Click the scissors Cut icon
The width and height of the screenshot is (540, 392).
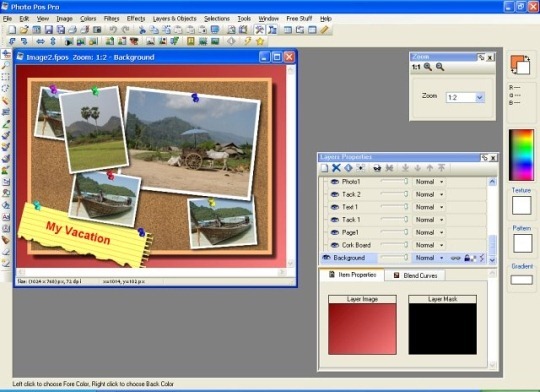tap(142, 30)
